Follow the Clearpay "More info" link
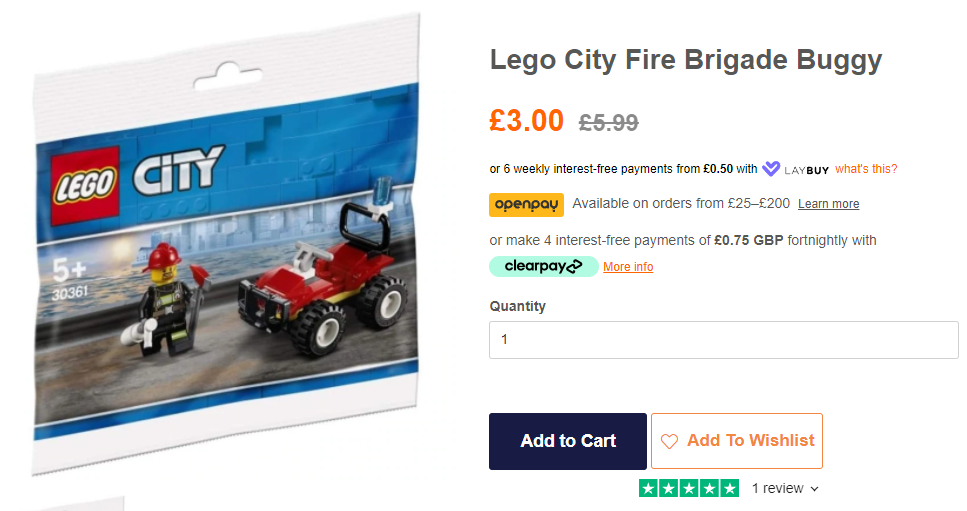This screenshot has width=967, height=511. click(x=628, y=267)
